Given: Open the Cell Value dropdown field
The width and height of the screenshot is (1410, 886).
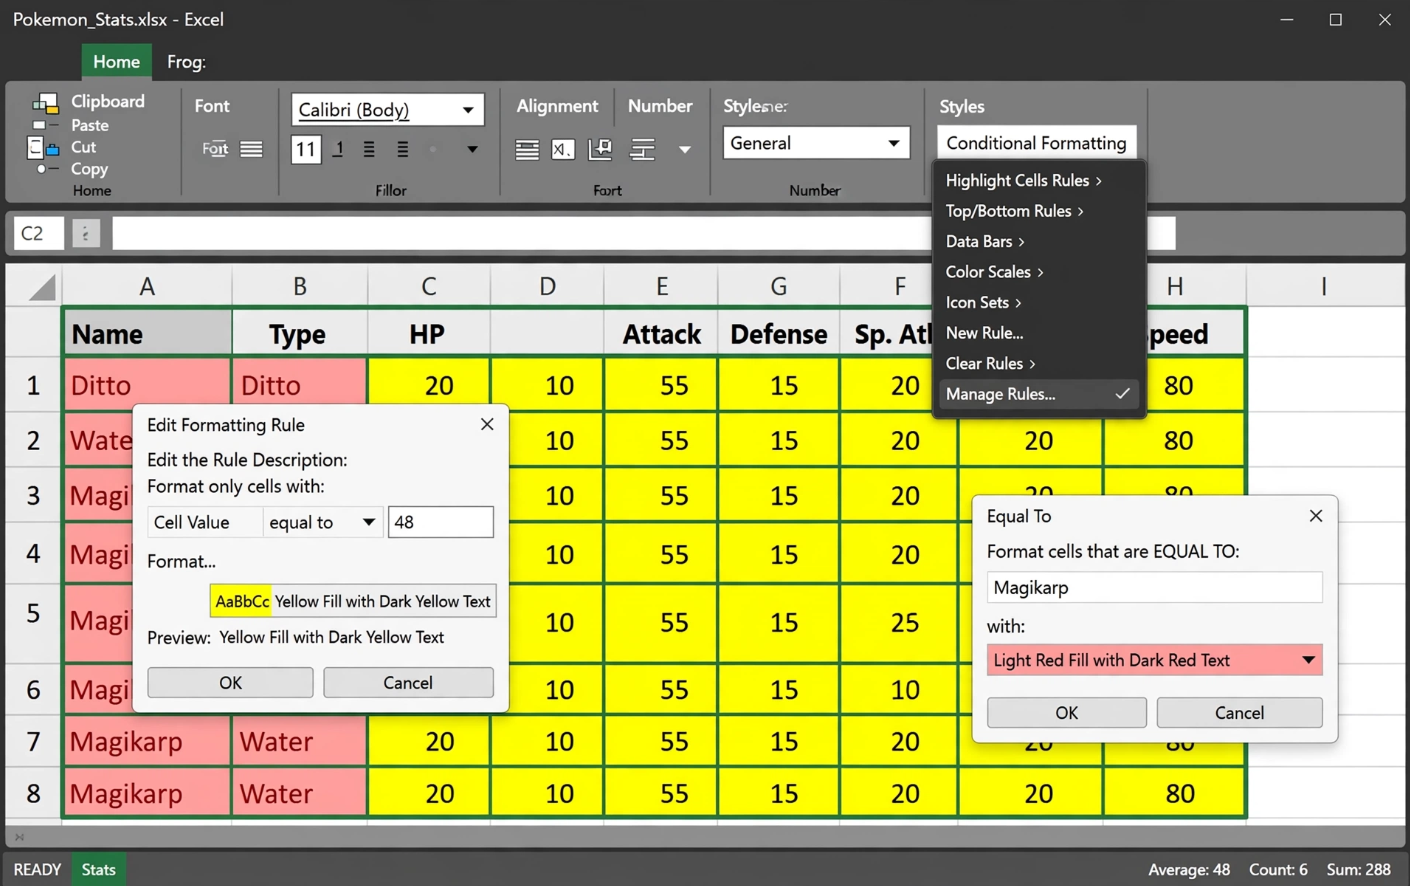Looking at the screenshot, I should 205,522.
